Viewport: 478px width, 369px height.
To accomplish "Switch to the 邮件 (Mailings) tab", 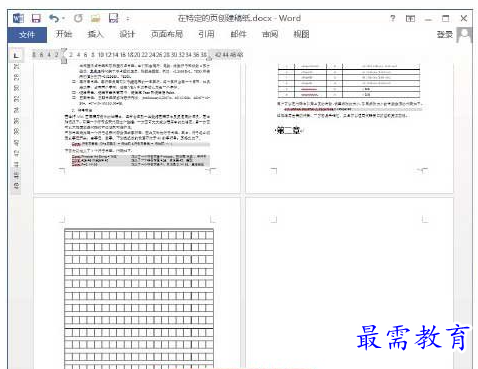I will point(238,34).
